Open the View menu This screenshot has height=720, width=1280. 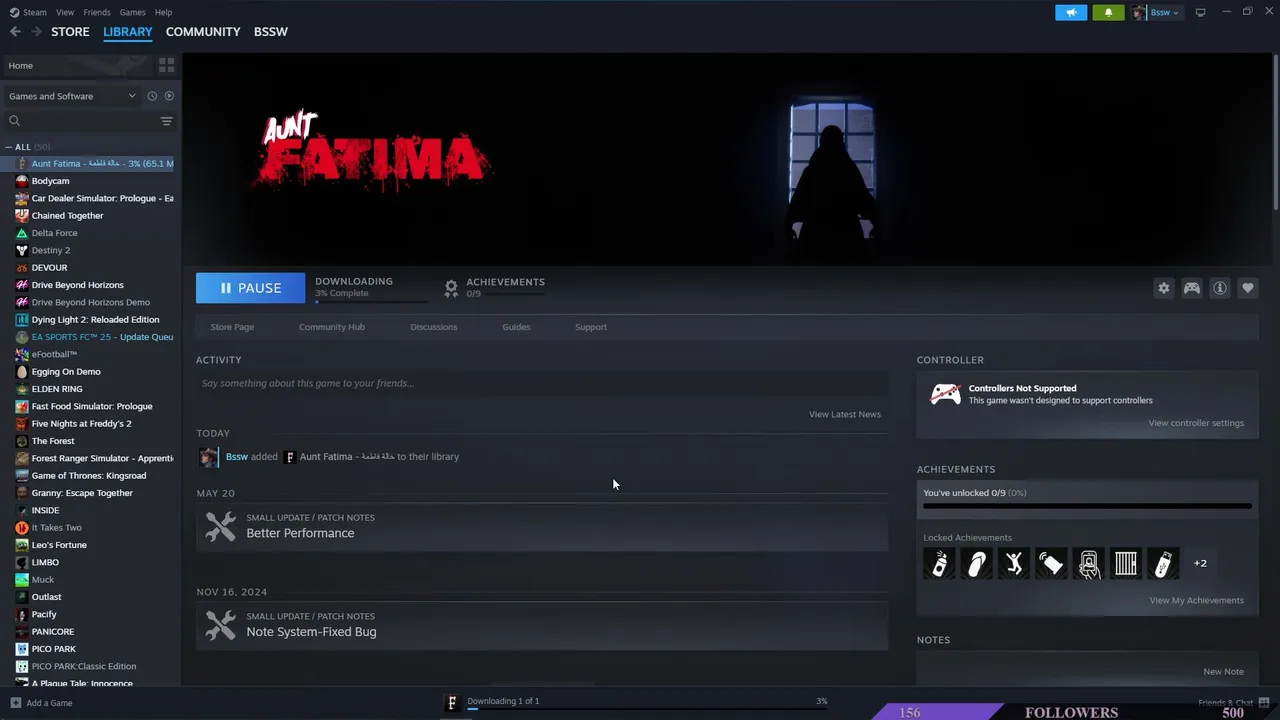coord(65,12)
